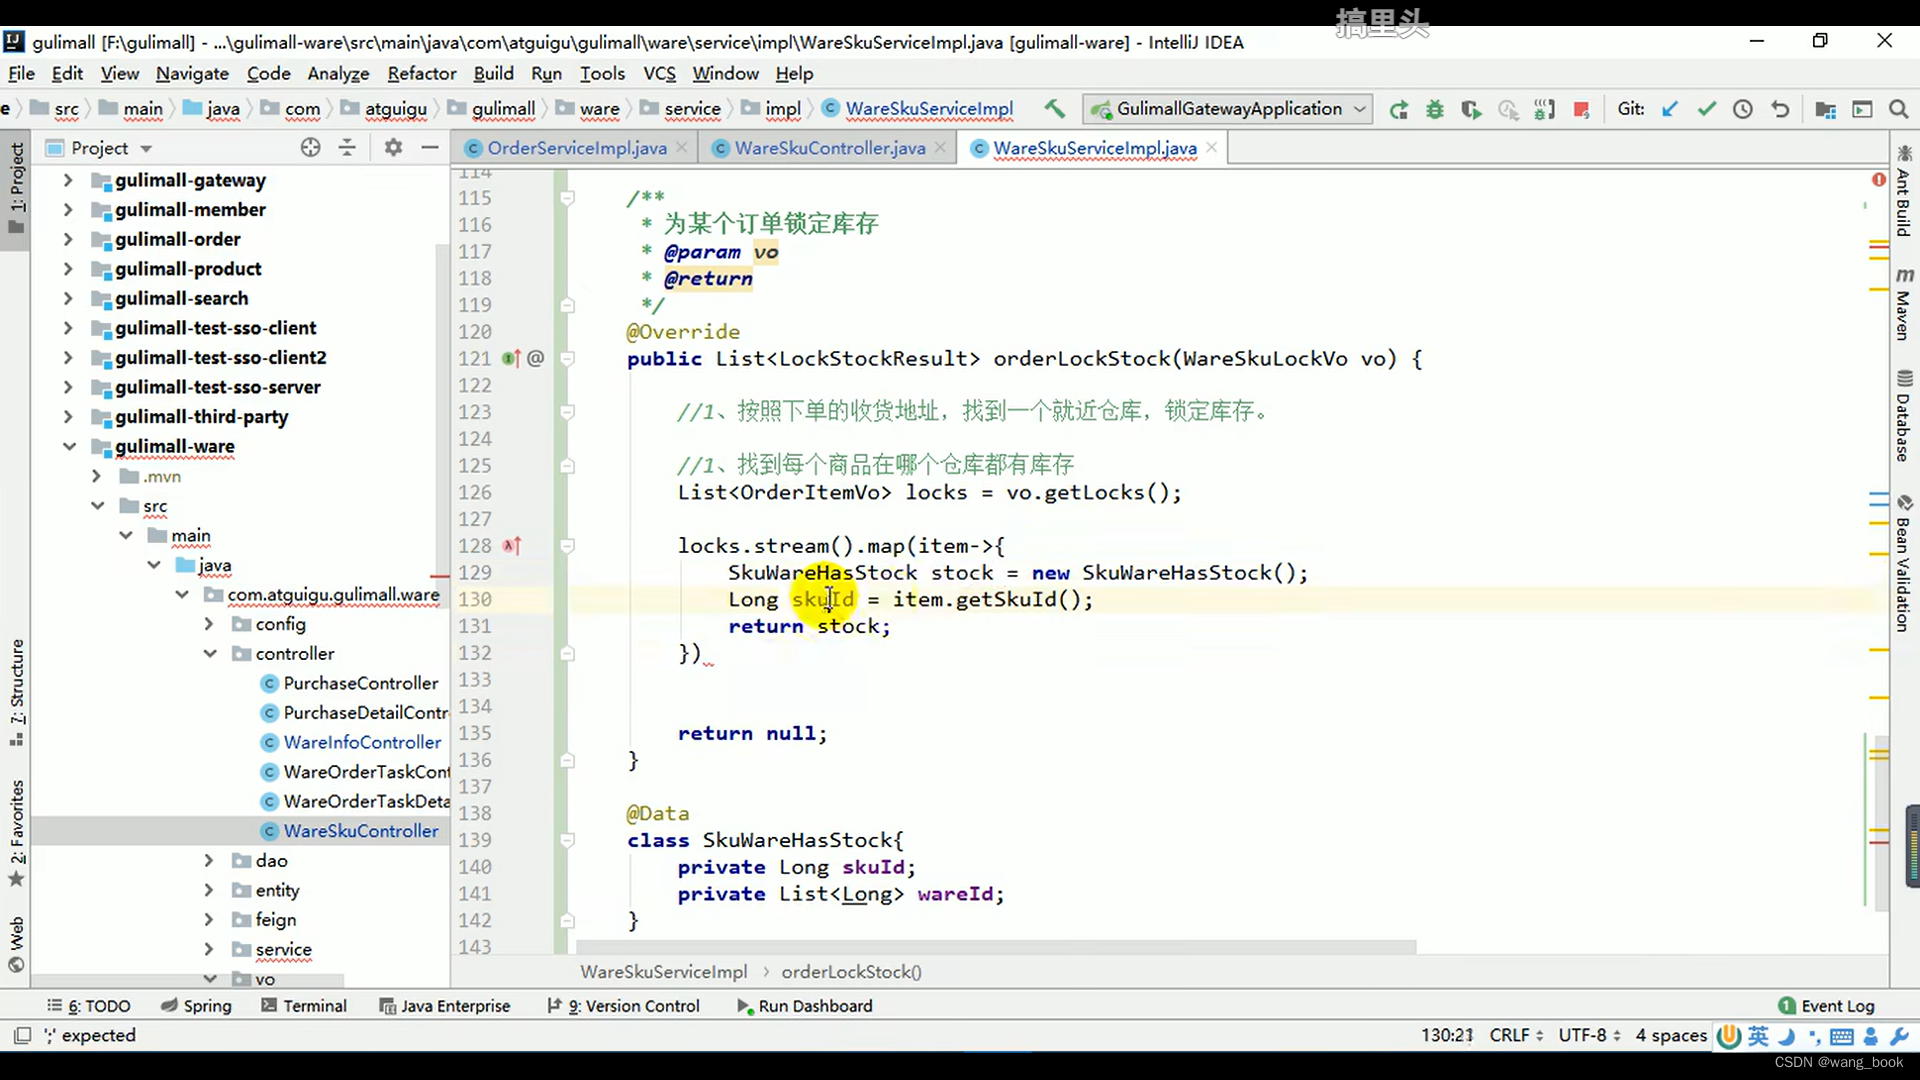Switch to OrderServiceImpl.java tab
Screen dimensions: 1920x1080
pos(576,148)
